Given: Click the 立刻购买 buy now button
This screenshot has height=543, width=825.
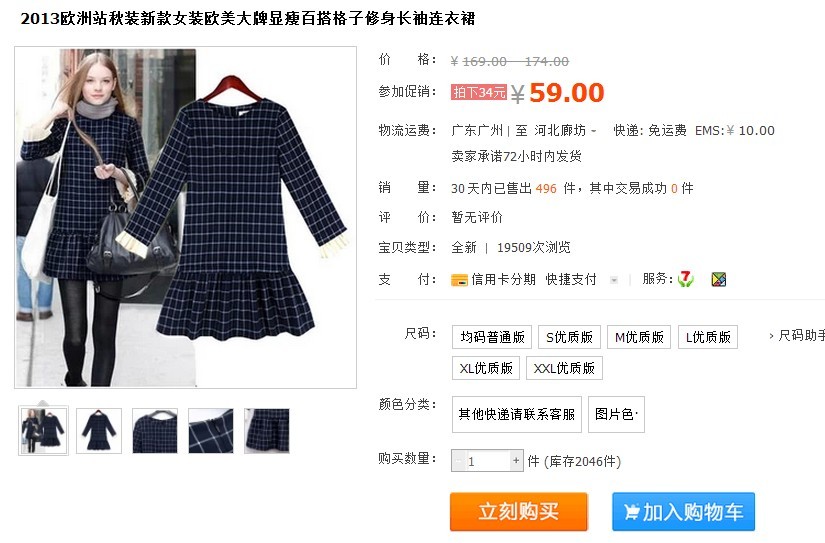Looking at the screenshot, I should [x=518, y=511].
